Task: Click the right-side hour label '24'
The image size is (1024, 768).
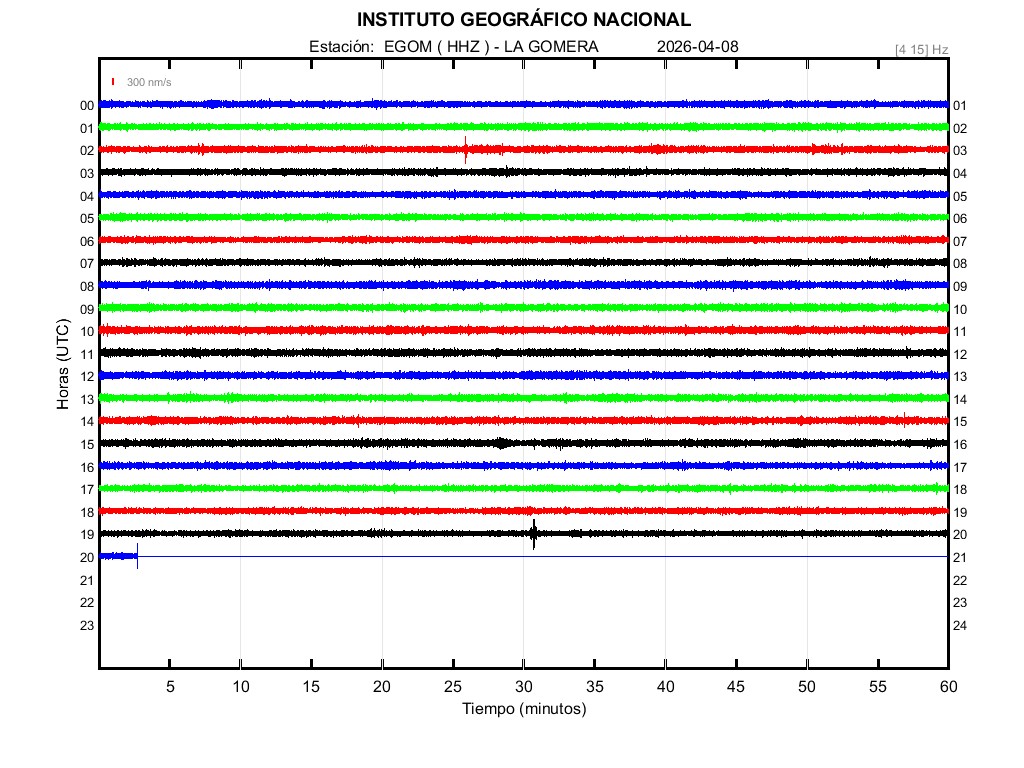Action: [960, 626]
